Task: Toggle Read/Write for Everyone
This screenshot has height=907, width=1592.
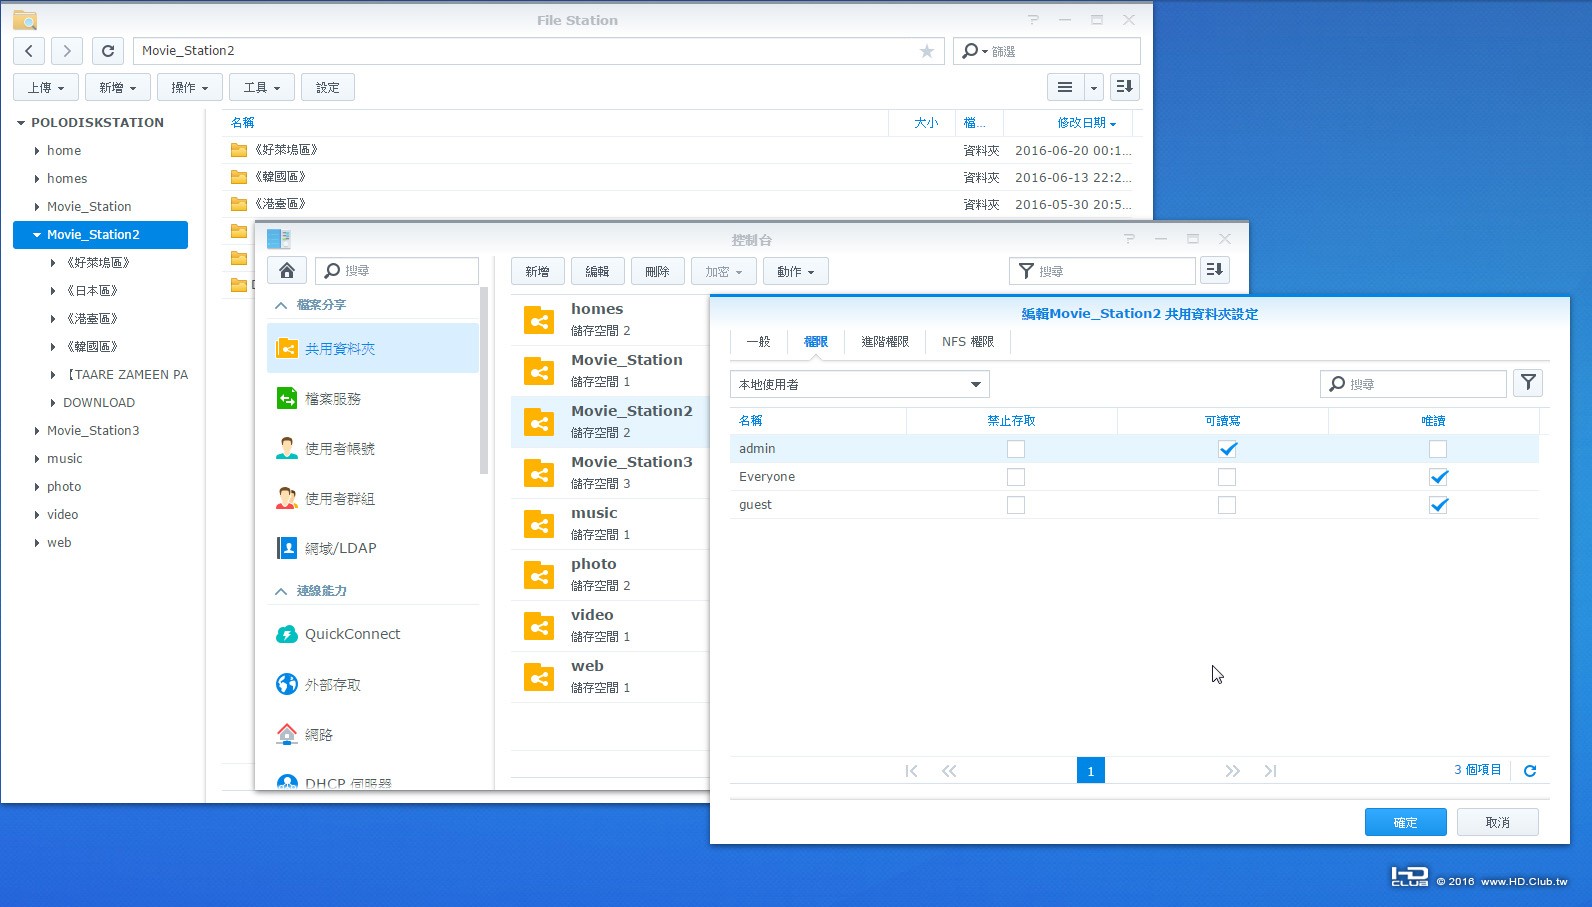Action: pos(1227,477)
